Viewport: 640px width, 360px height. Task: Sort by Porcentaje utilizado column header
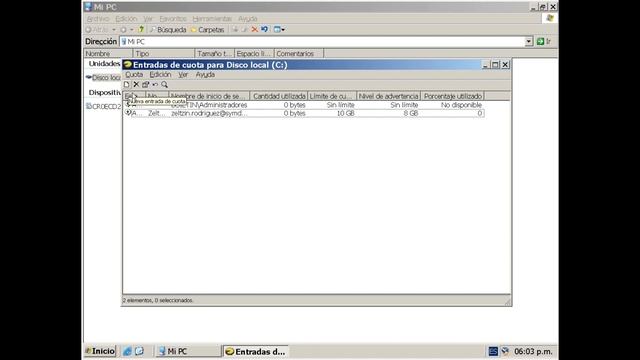[x=453, y=96]
